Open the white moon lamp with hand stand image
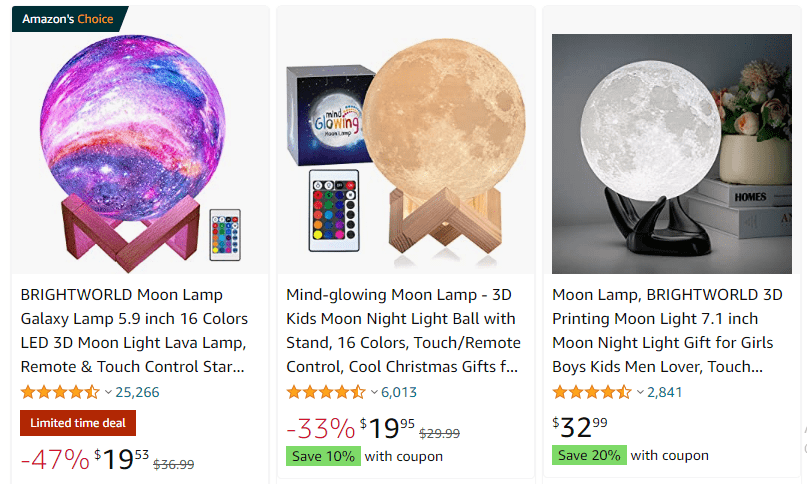The height and width of the screenshot is (484, 807). pos(672,153)
